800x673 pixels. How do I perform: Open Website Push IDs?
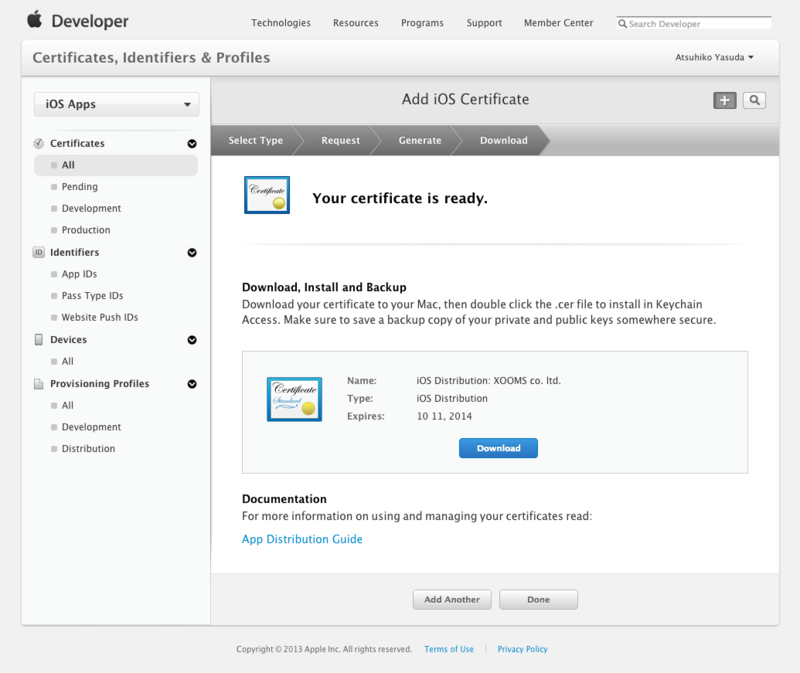point(100,317)
